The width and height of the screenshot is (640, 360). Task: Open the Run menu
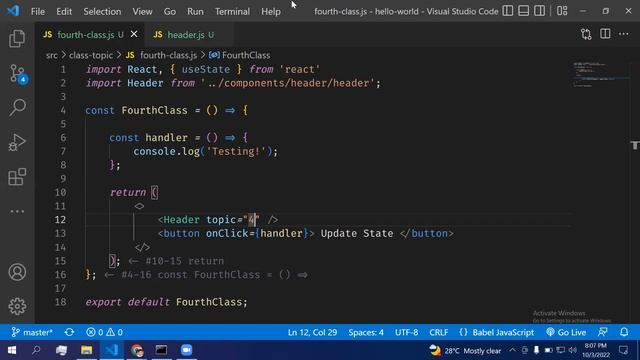coord(195,11)
